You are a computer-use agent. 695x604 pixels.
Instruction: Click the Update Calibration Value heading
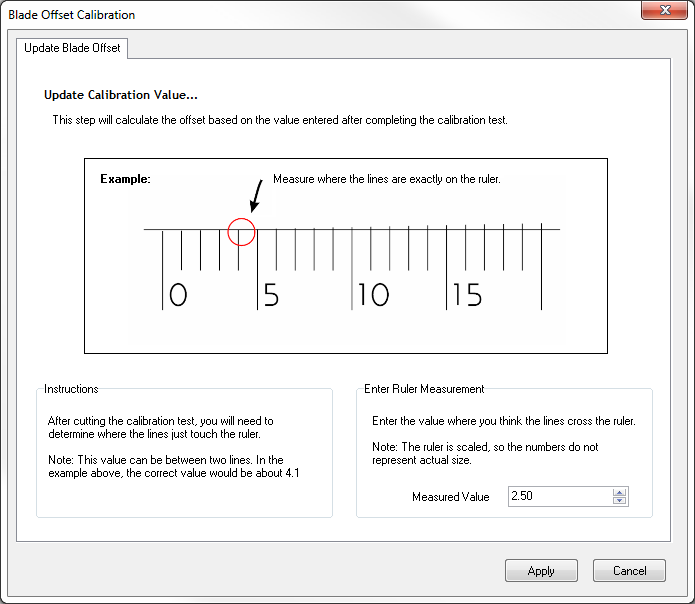(x=121, y=95)
